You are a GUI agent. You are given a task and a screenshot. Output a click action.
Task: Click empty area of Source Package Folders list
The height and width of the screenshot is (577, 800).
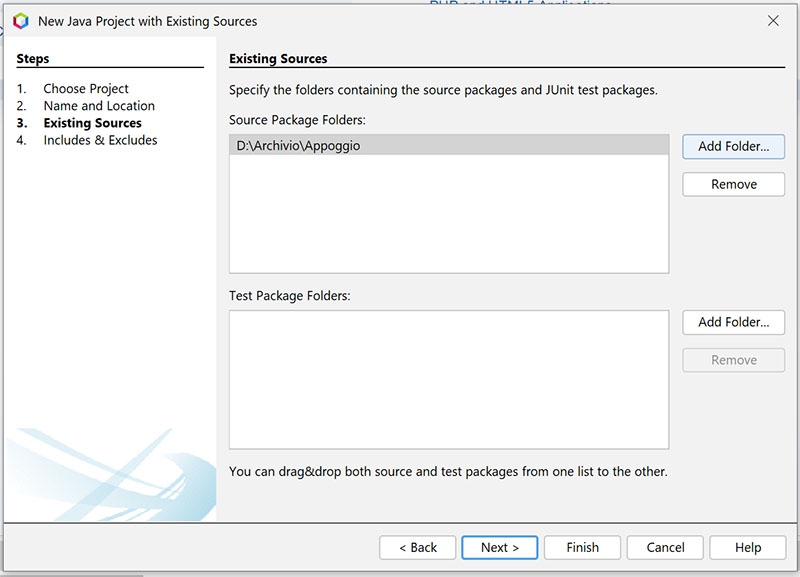pos(449,214)
